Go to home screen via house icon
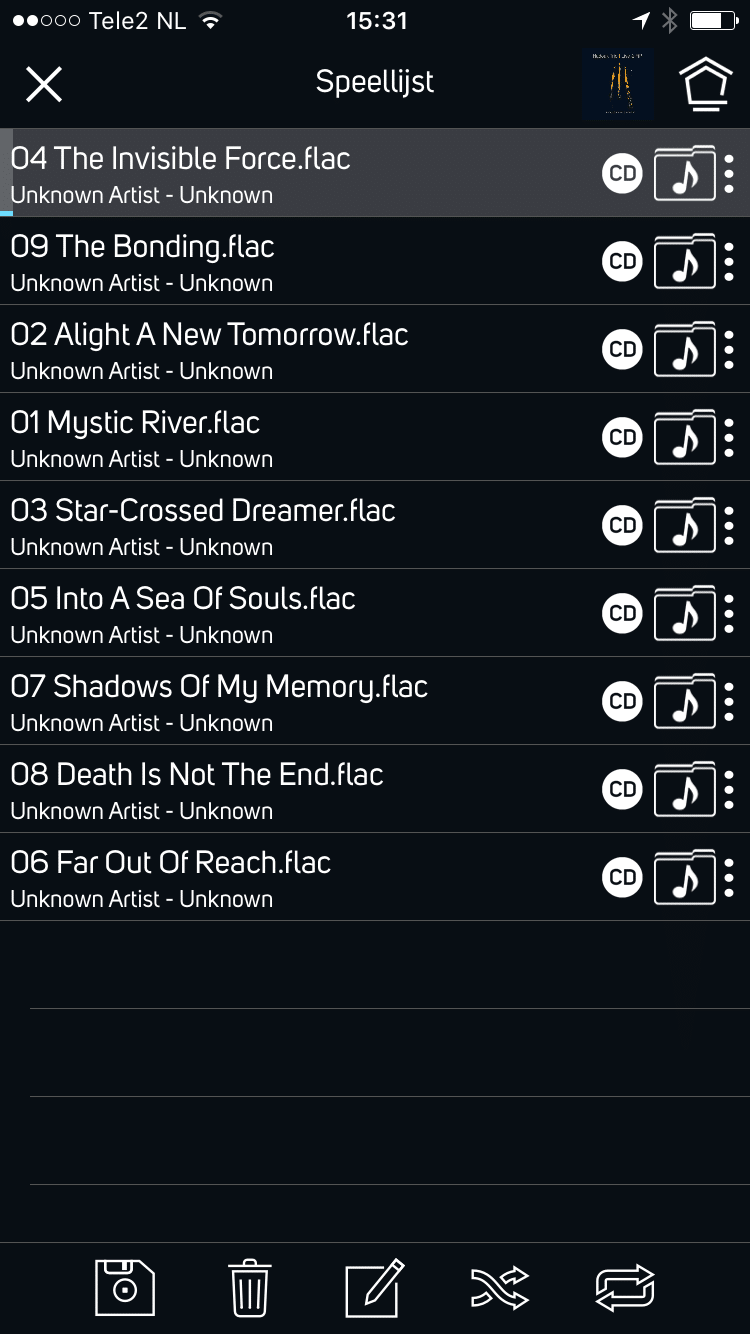Viewport: 750px width, 1334px height. (x=706, y=84)
